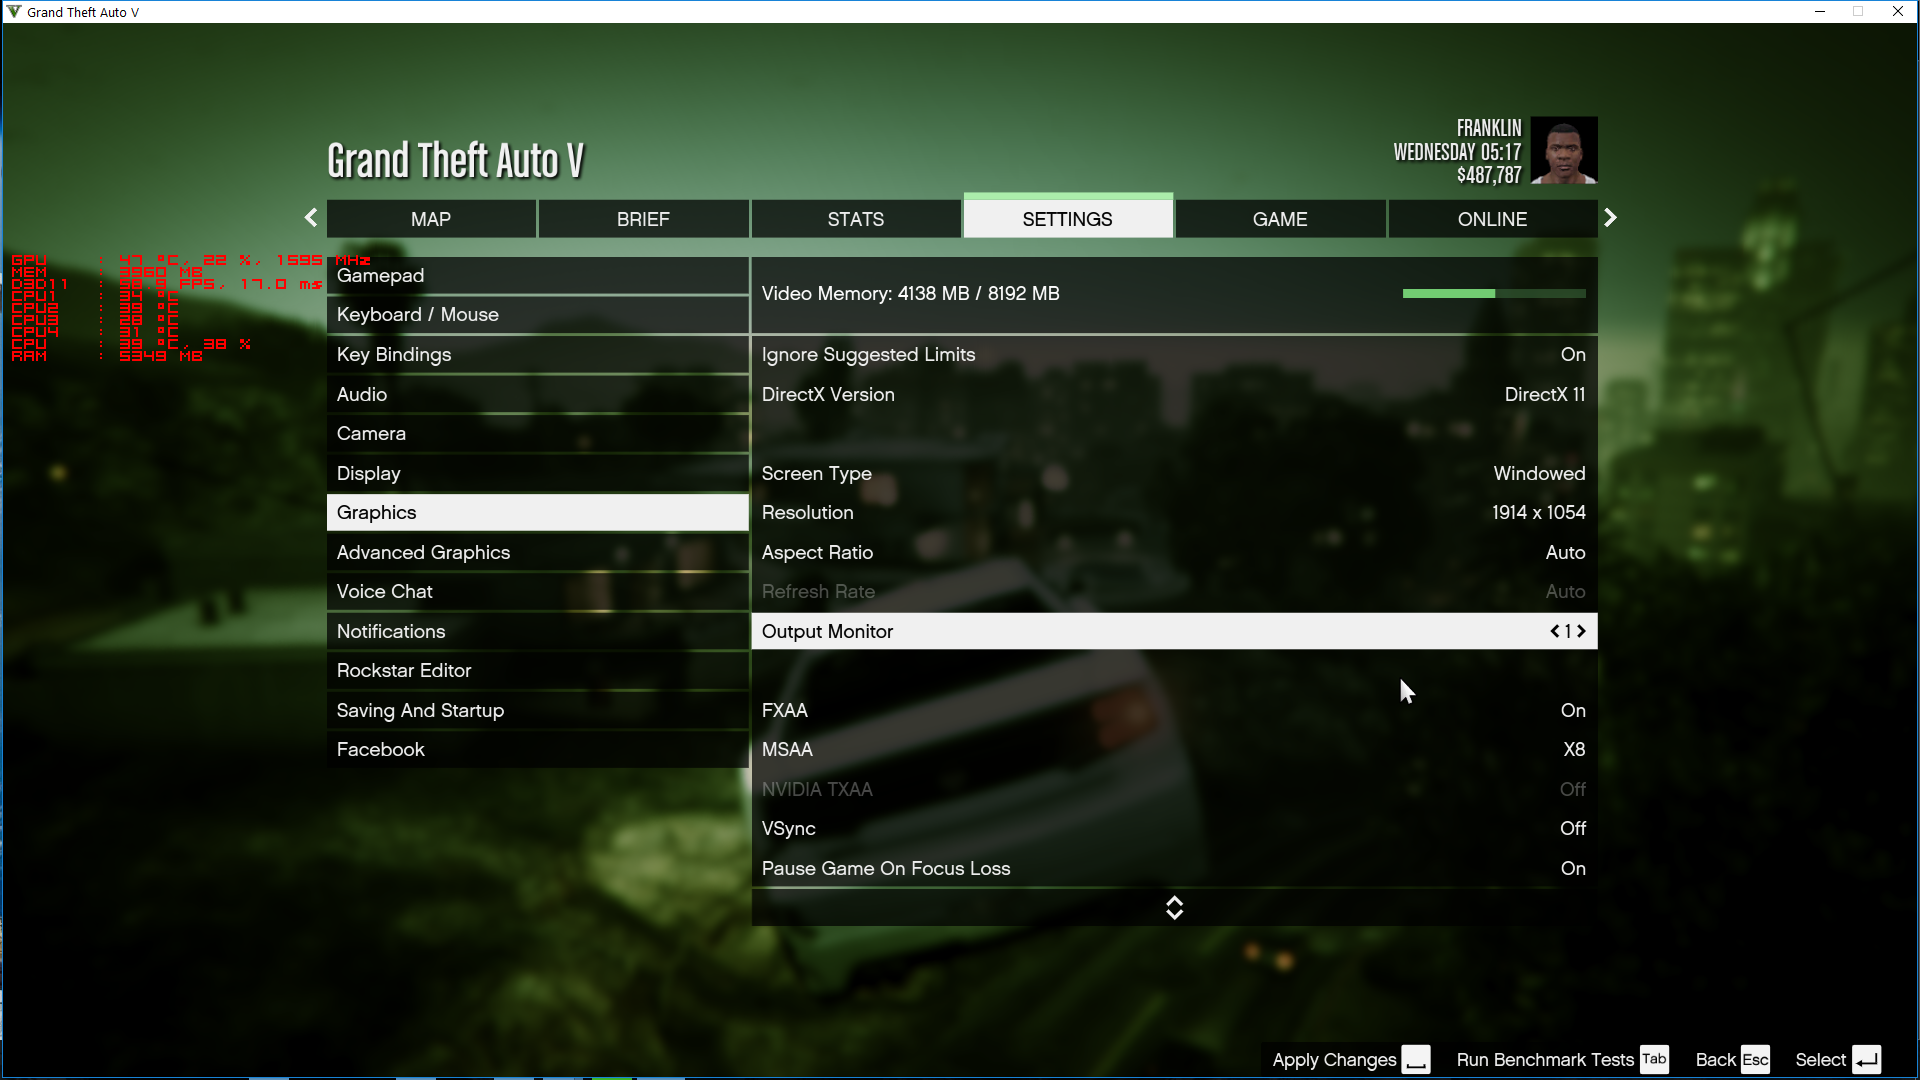Click the Esc key icon for Back

(1755, 1060)
